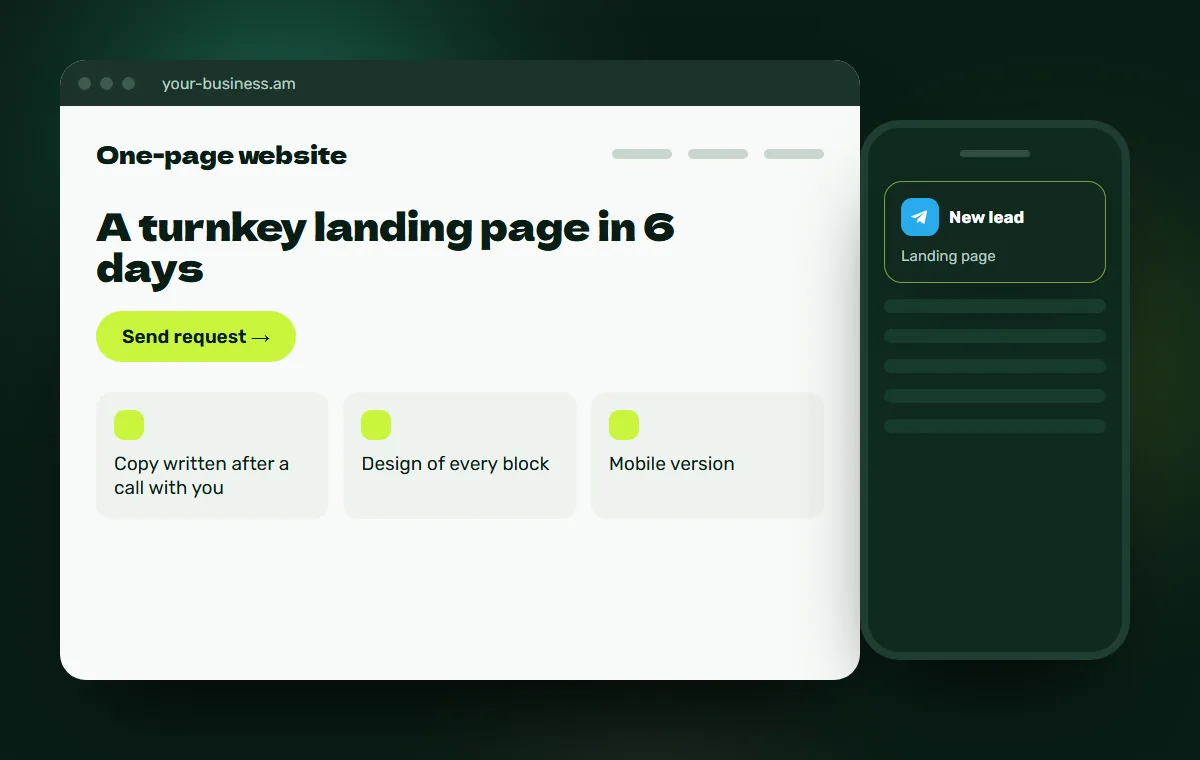This screenshot has height=760, width=1200.
Task: Click the Send request button
Action: click(x=196, y=336)
